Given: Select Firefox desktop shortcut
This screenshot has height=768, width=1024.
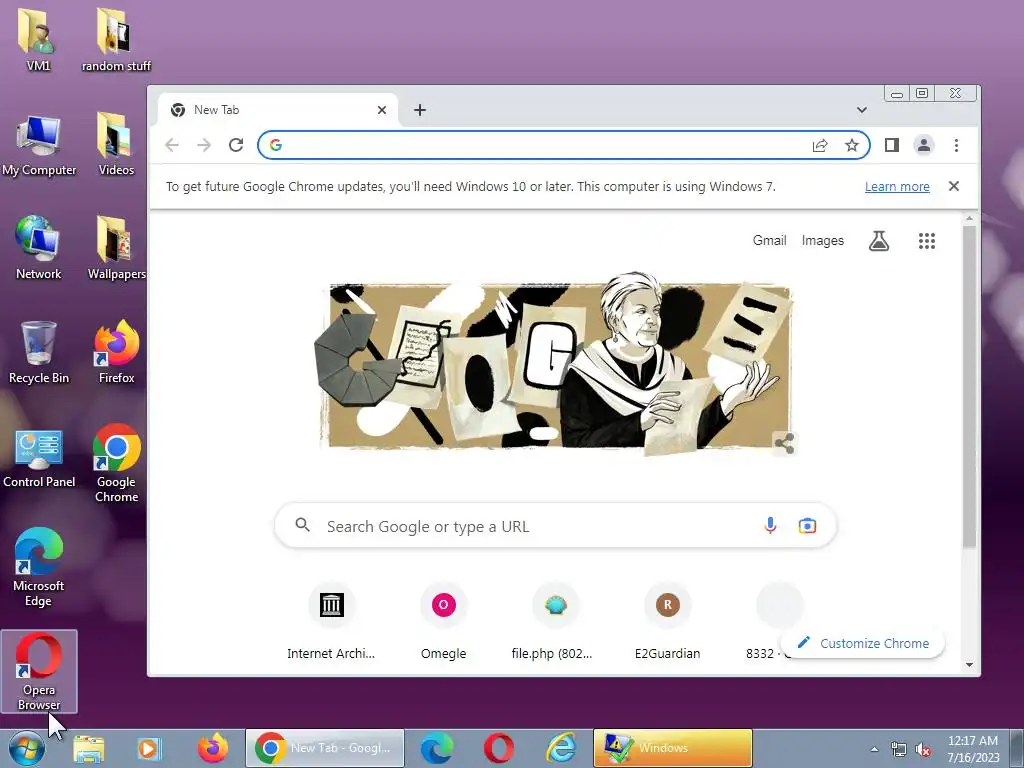Looking at the screenshot, I should click(x=116, y=353).
